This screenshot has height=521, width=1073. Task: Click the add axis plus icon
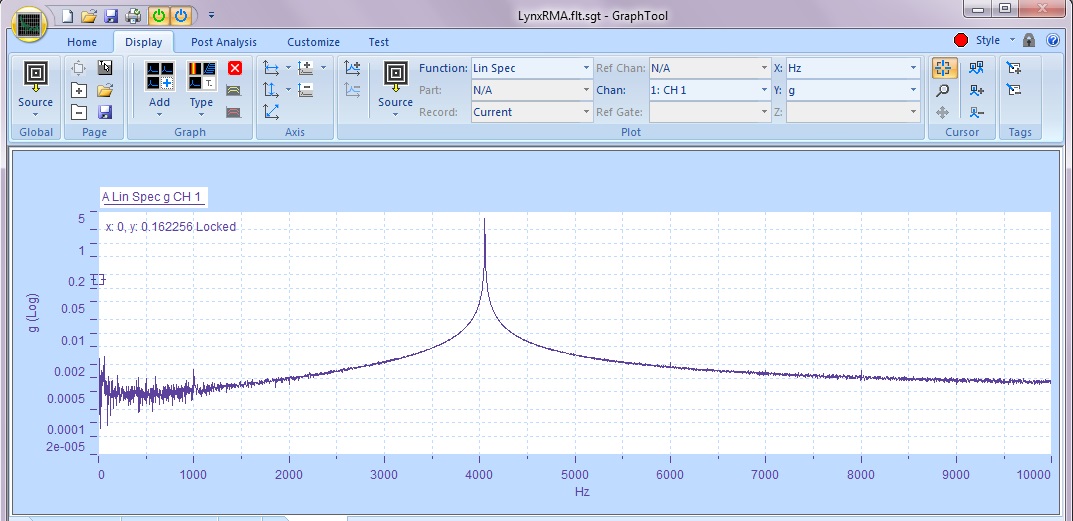(x=305, y=68)
